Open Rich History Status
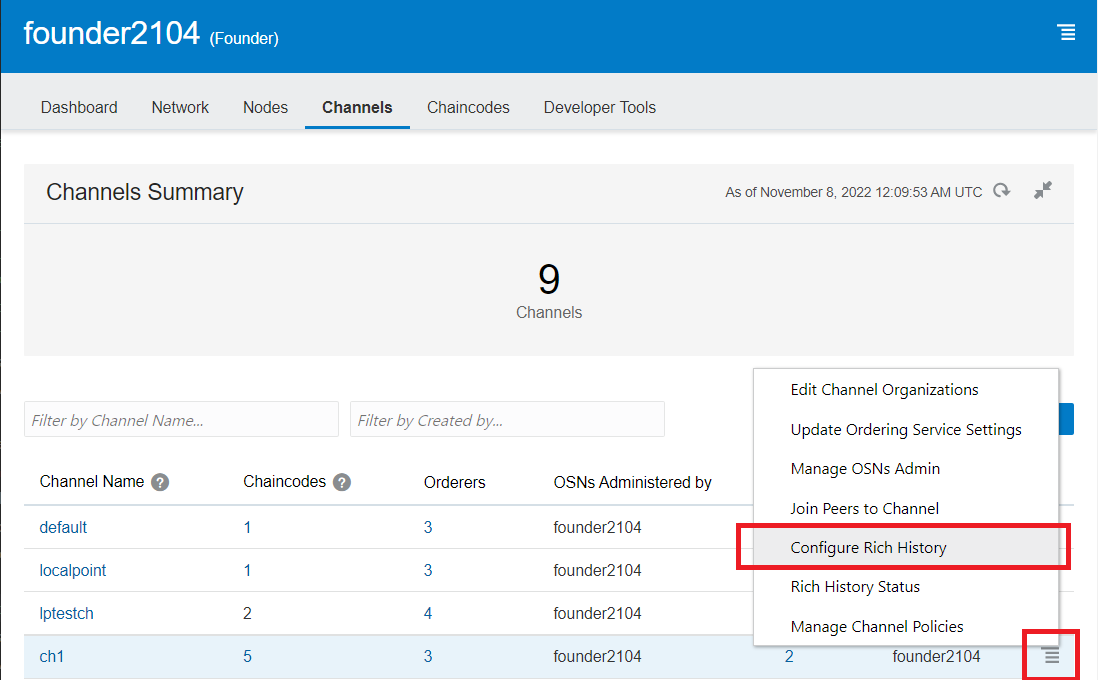This screenshot has width=1098, height=680. tap(854, 586)
